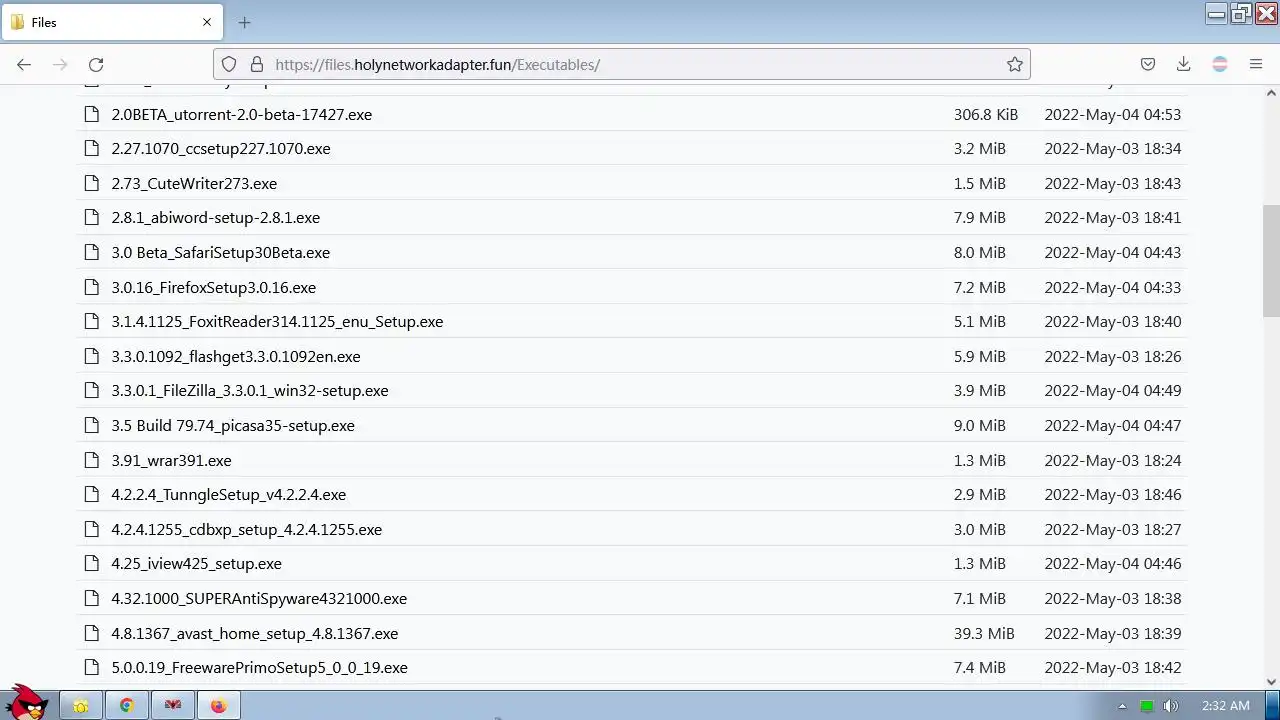Screen dimensions: 1280x720
Task: Click the forward navigation arrow
Action: (60, 64)
